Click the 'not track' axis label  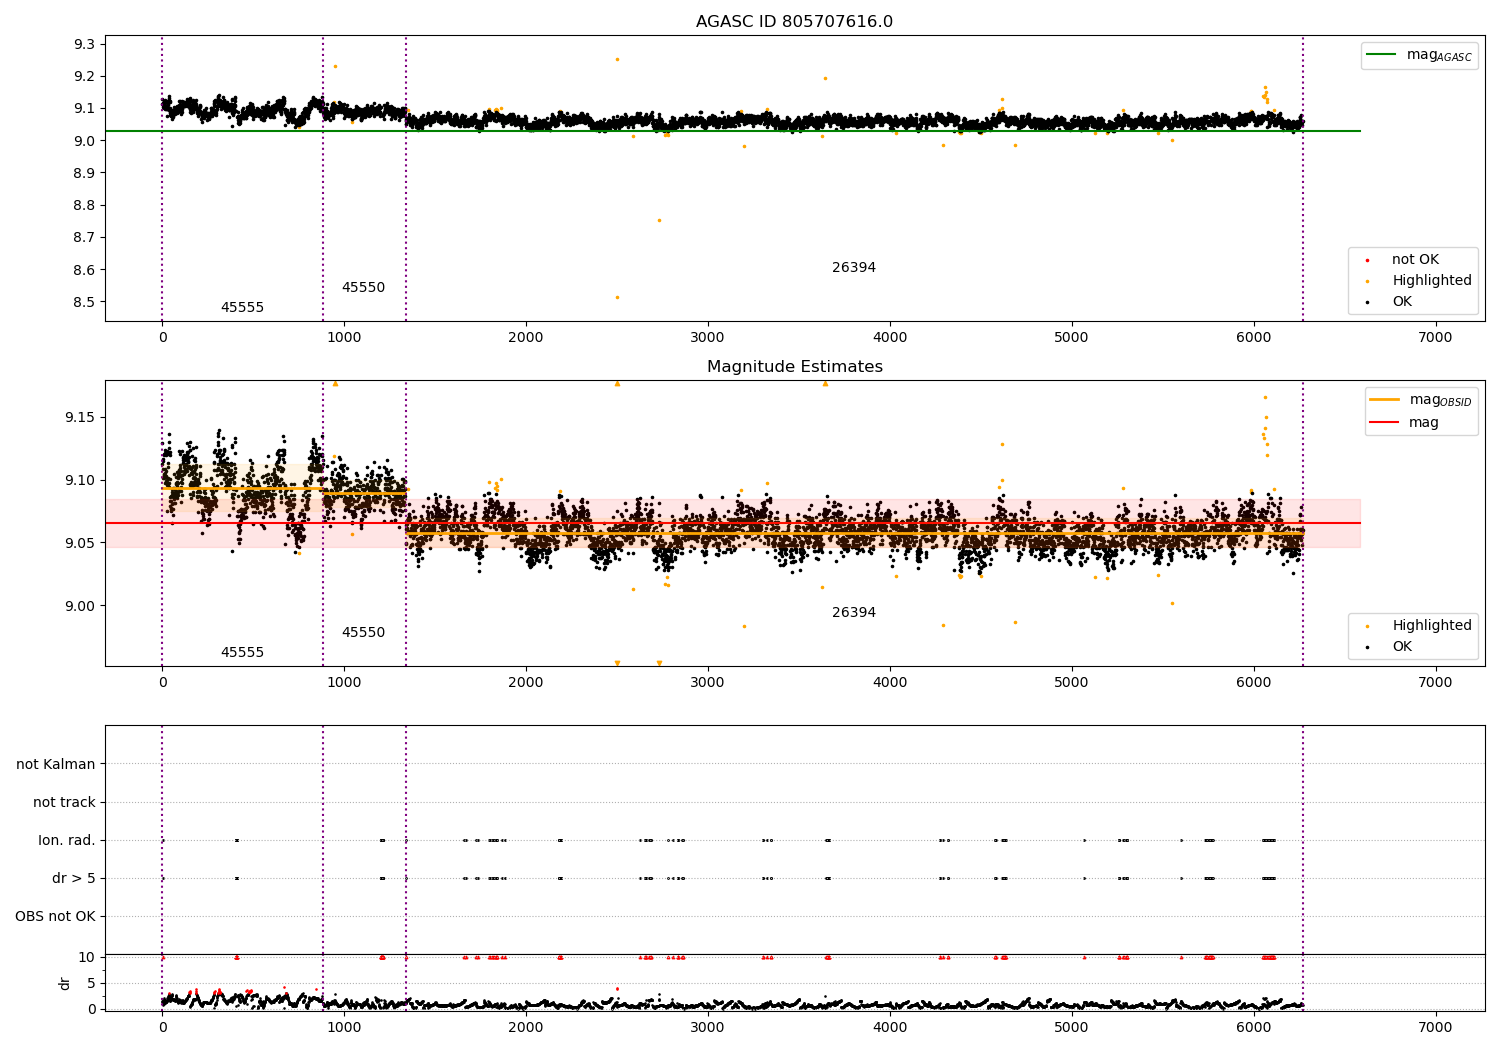(x=64, y=802)
